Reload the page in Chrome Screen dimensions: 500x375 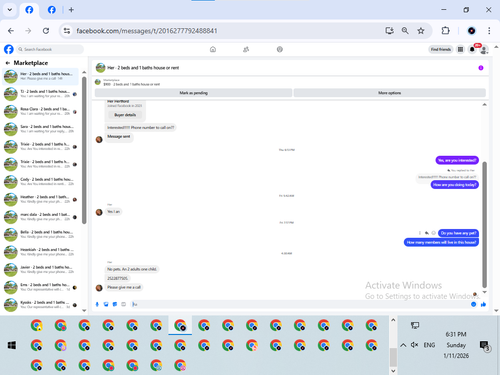pyautogui.click(x=46, y=31)
